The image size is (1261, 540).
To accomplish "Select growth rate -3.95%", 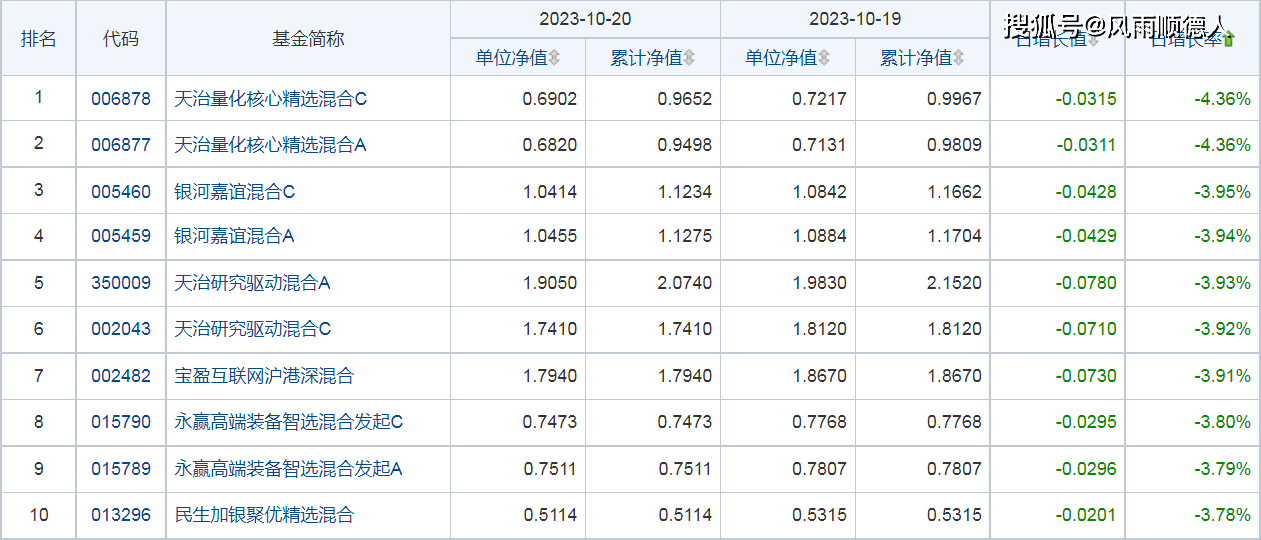I will coord(1222,191).
